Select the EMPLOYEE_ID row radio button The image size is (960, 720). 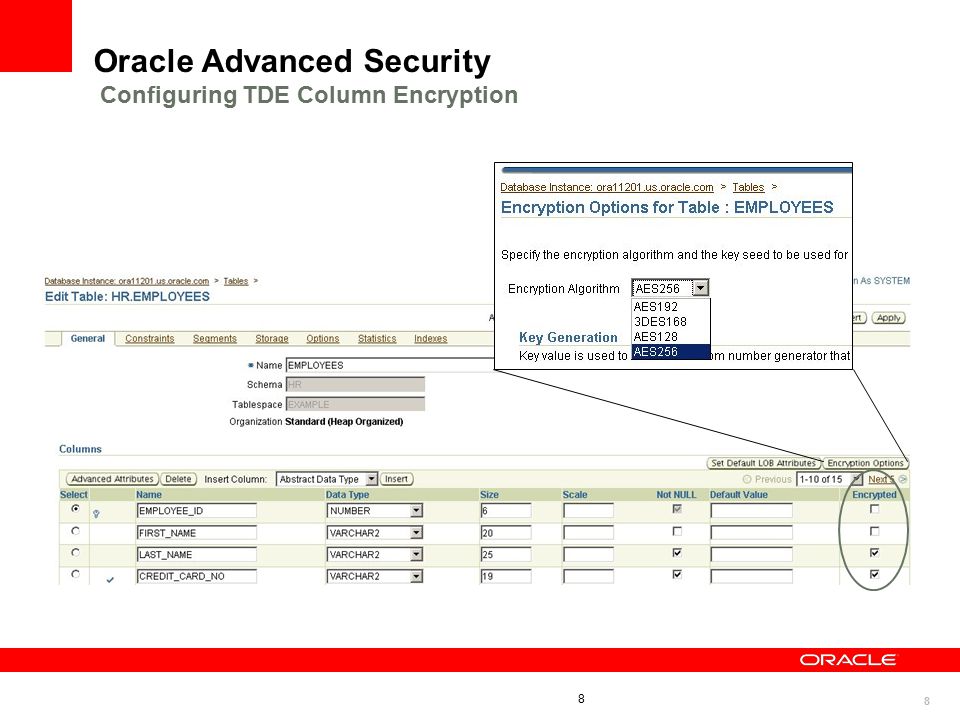(75, 508)
